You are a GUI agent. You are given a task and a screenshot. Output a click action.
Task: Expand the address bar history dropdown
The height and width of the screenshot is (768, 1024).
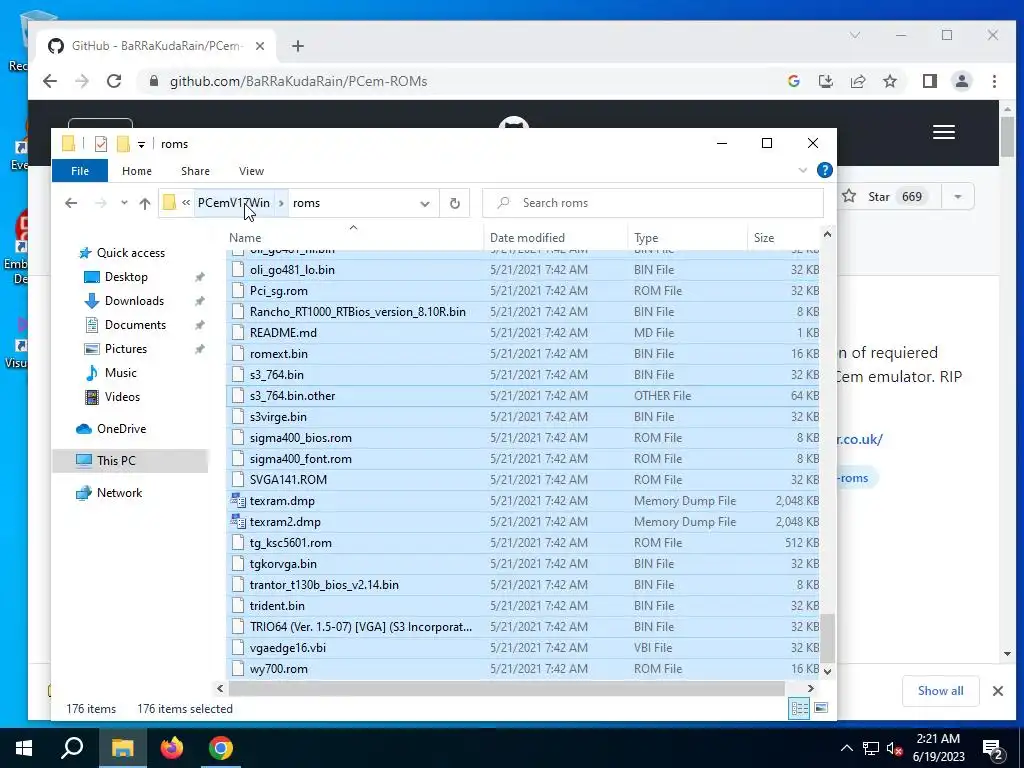(x=424, y=203)
